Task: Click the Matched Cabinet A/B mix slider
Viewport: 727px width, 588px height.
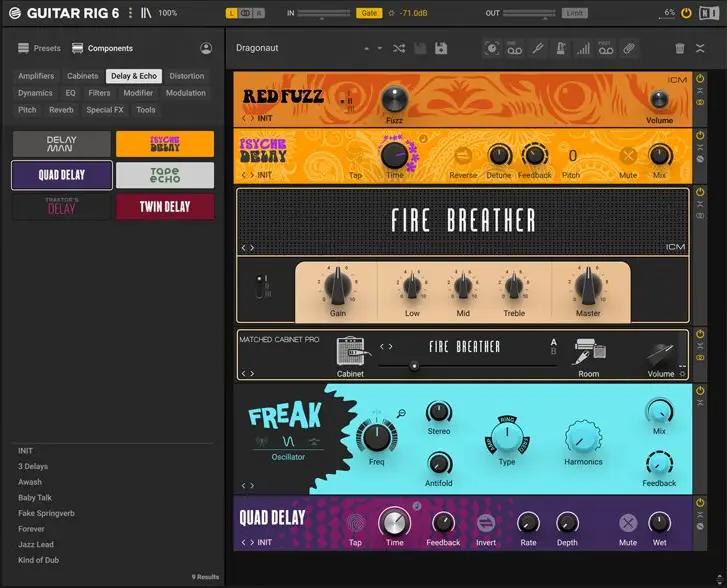Action: pyautogui.click(x=467, y=366)
